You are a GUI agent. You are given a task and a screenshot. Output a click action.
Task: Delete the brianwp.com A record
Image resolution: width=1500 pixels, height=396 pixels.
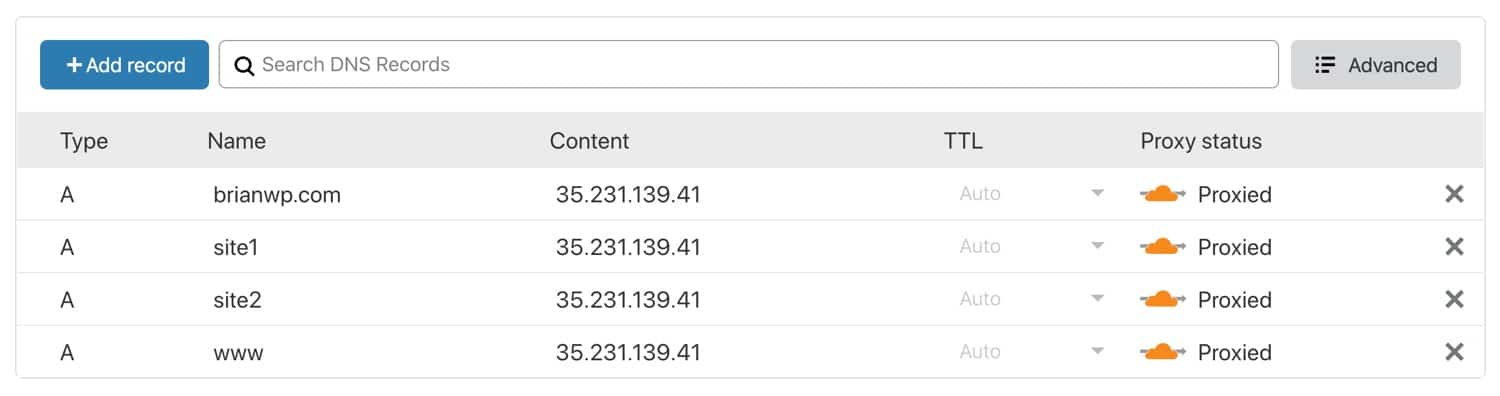pyautogui.click(x=1454, y=194)
